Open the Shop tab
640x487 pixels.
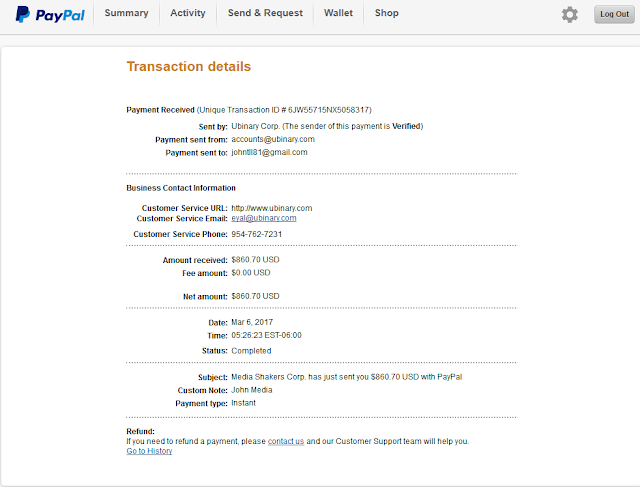387,13
